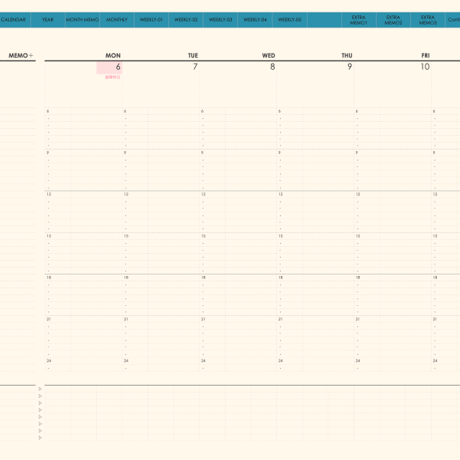Click the THU day header

click(347, 55)
